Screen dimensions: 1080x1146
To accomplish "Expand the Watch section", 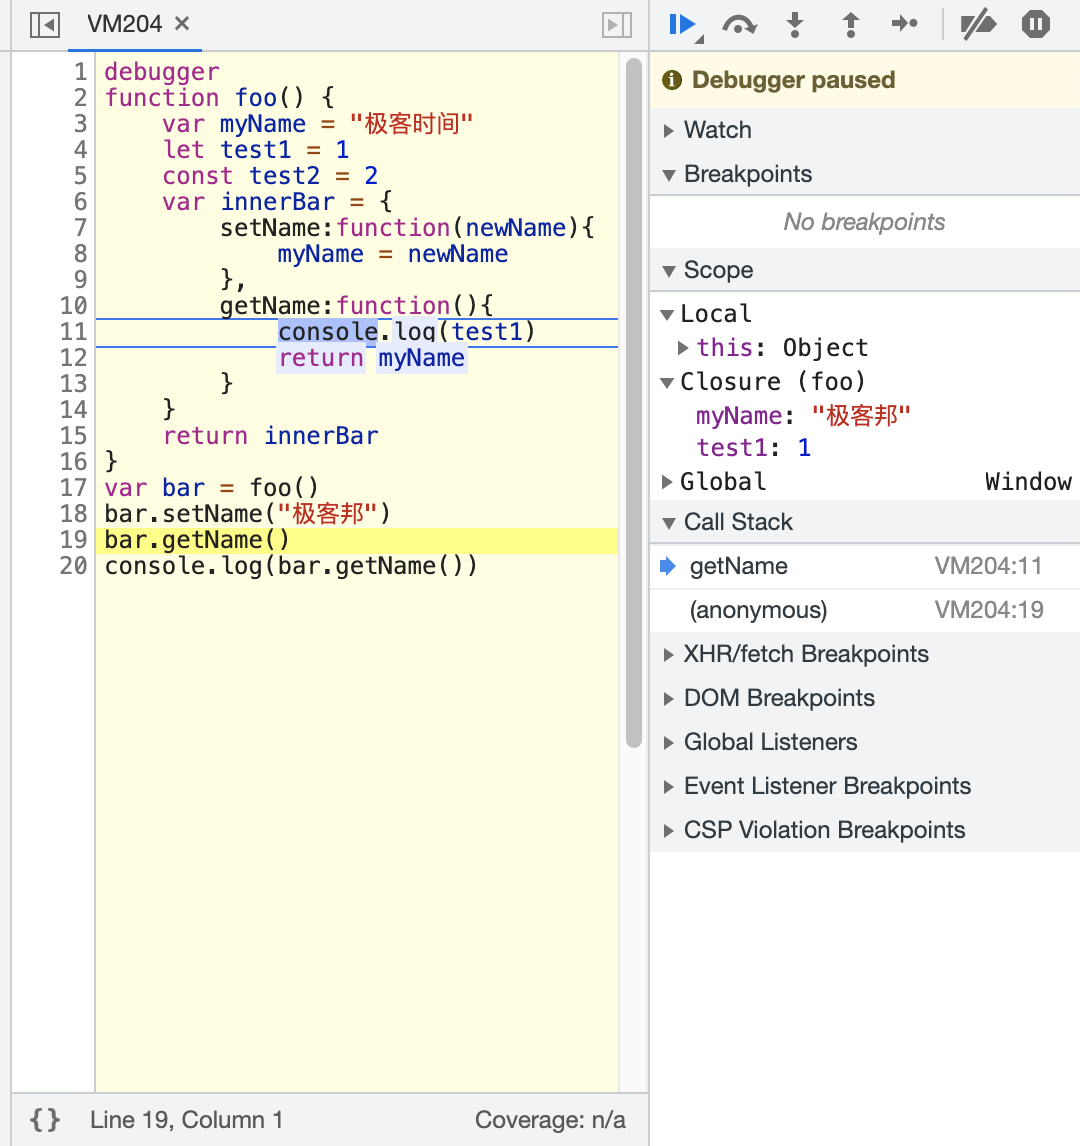I will (x=717, y=130).
